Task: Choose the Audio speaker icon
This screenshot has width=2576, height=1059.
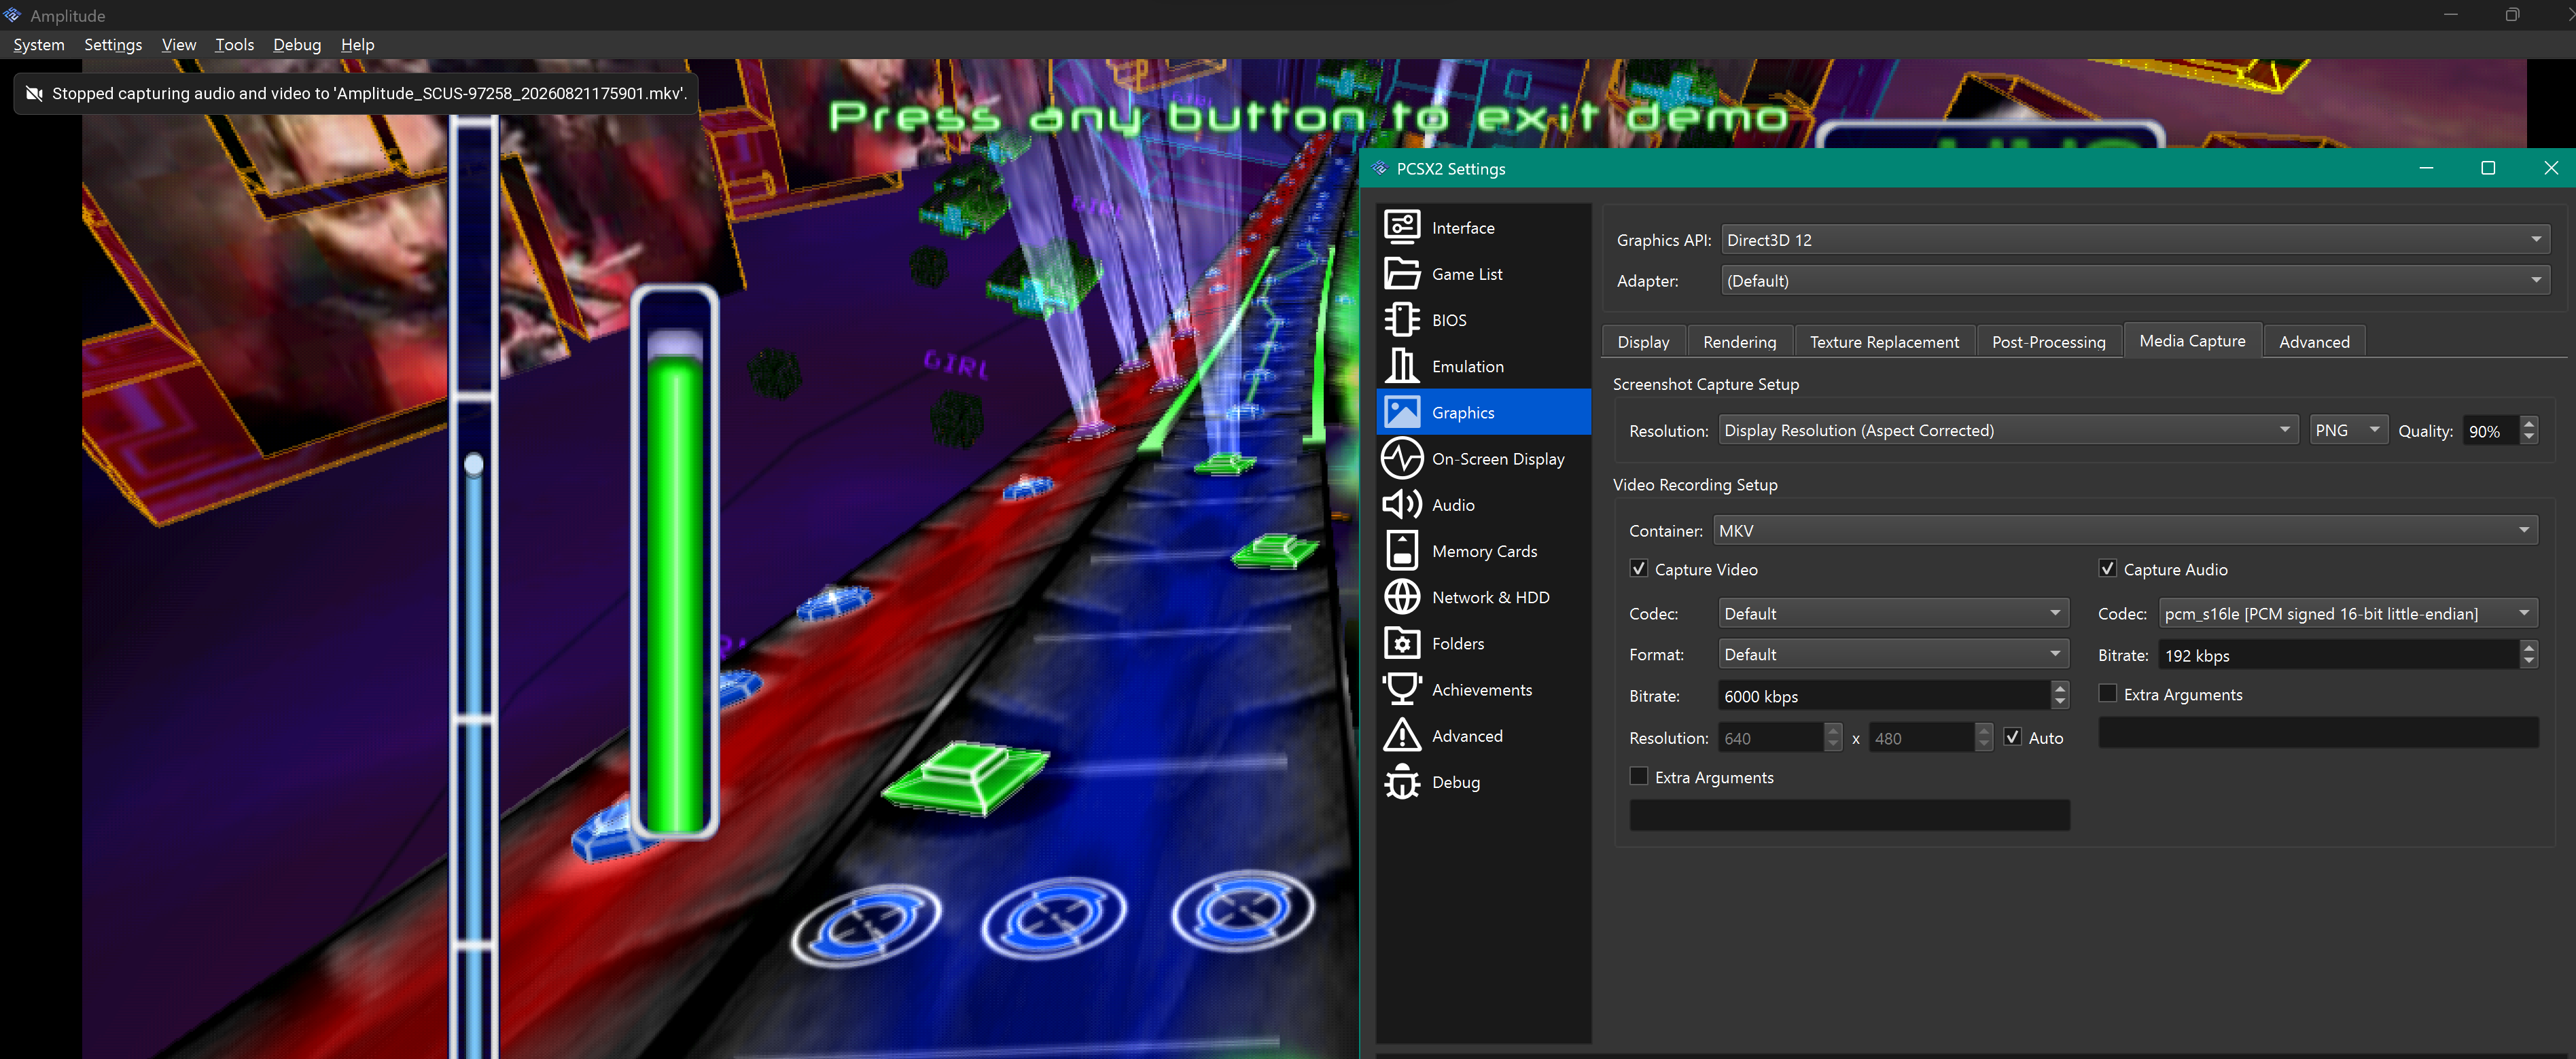Action: click(x=1402, y=504)
